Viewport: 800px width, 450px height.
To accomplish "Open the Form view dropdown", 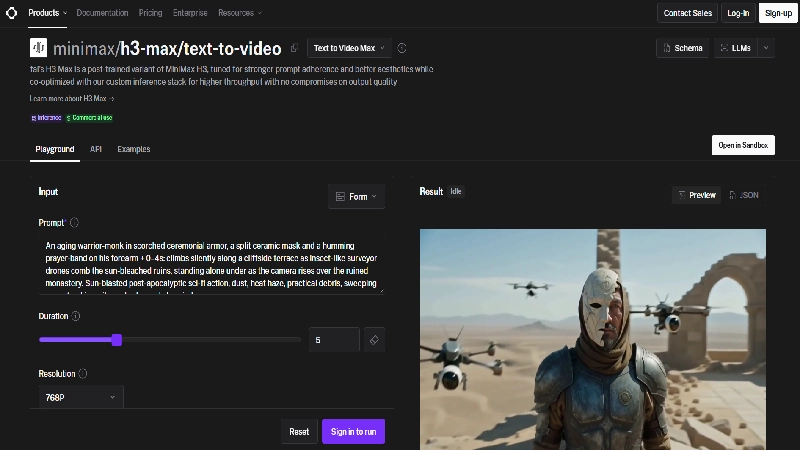I will point(356,196).
